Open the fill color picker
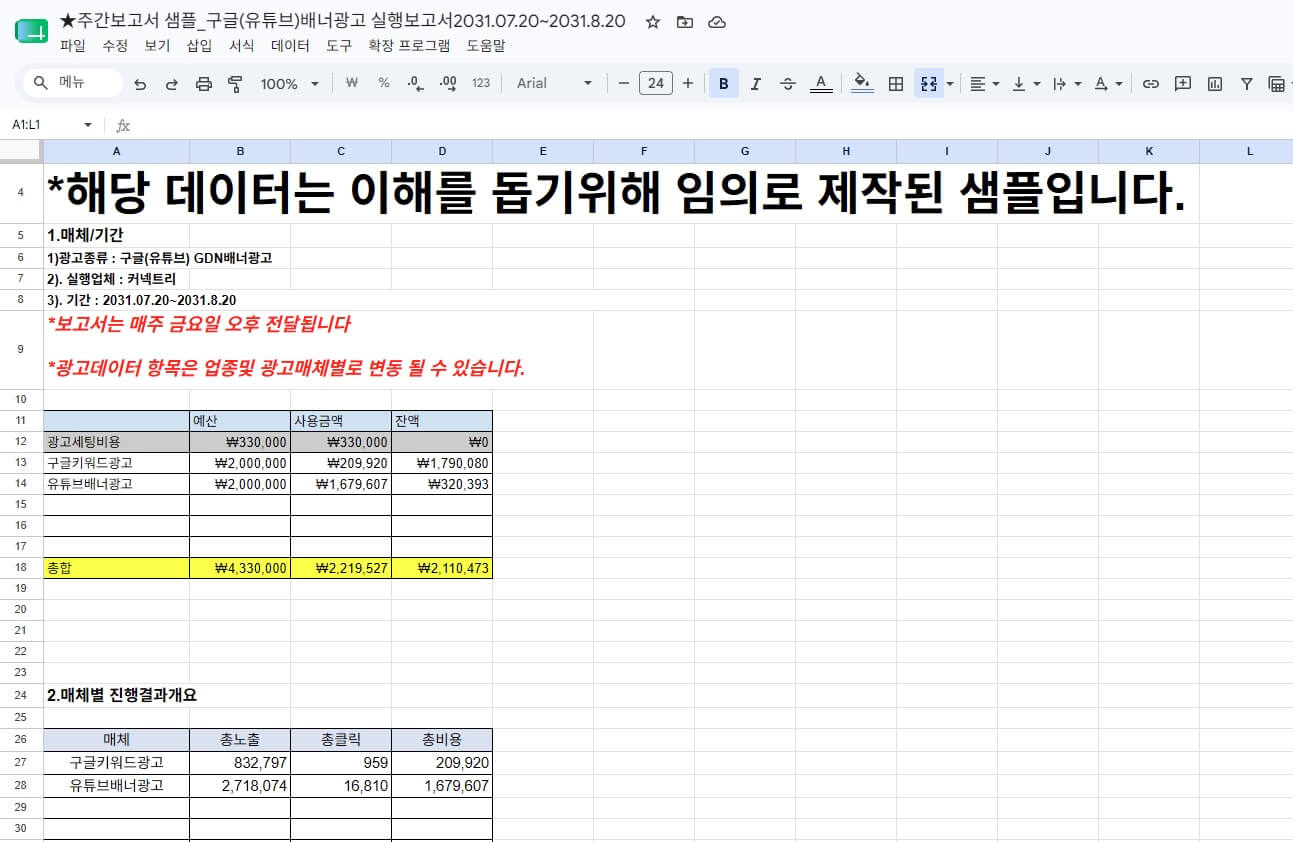 coord(862,84)
